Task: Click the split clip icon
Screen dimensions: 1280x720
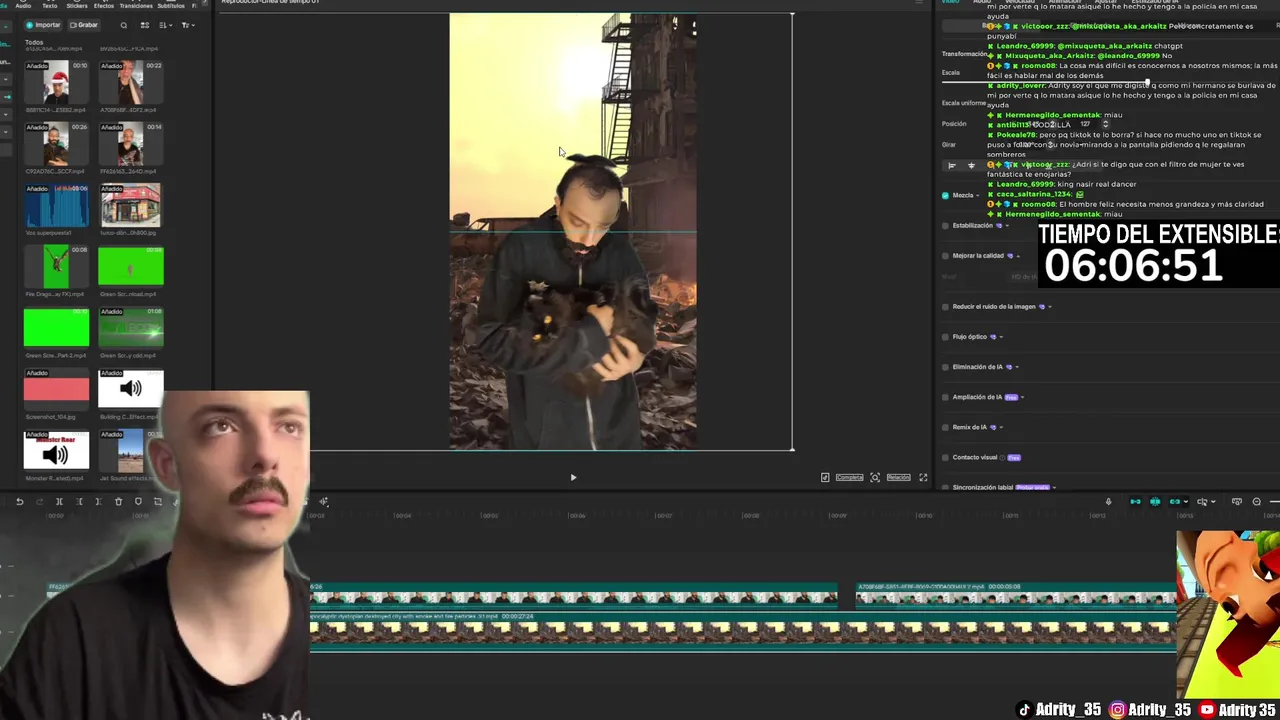Action: (x=59, y=502)
